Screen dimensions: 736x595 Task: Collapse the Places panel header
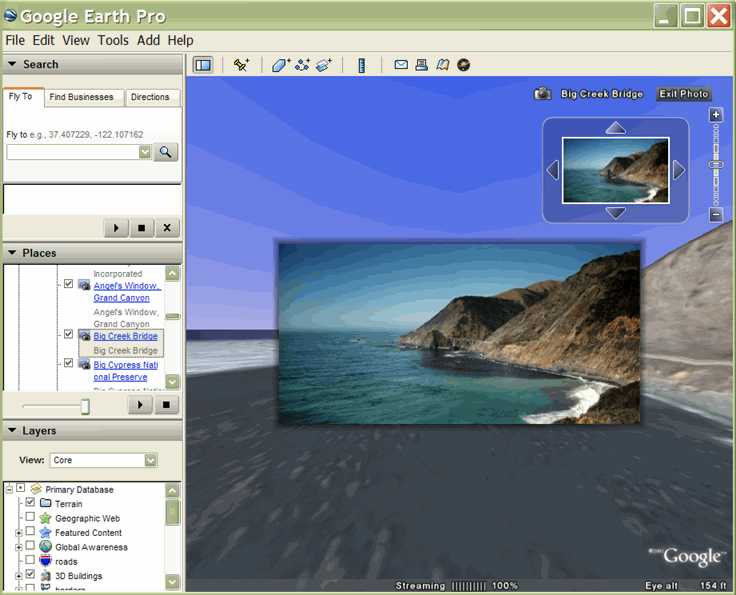tap(12, 253)
